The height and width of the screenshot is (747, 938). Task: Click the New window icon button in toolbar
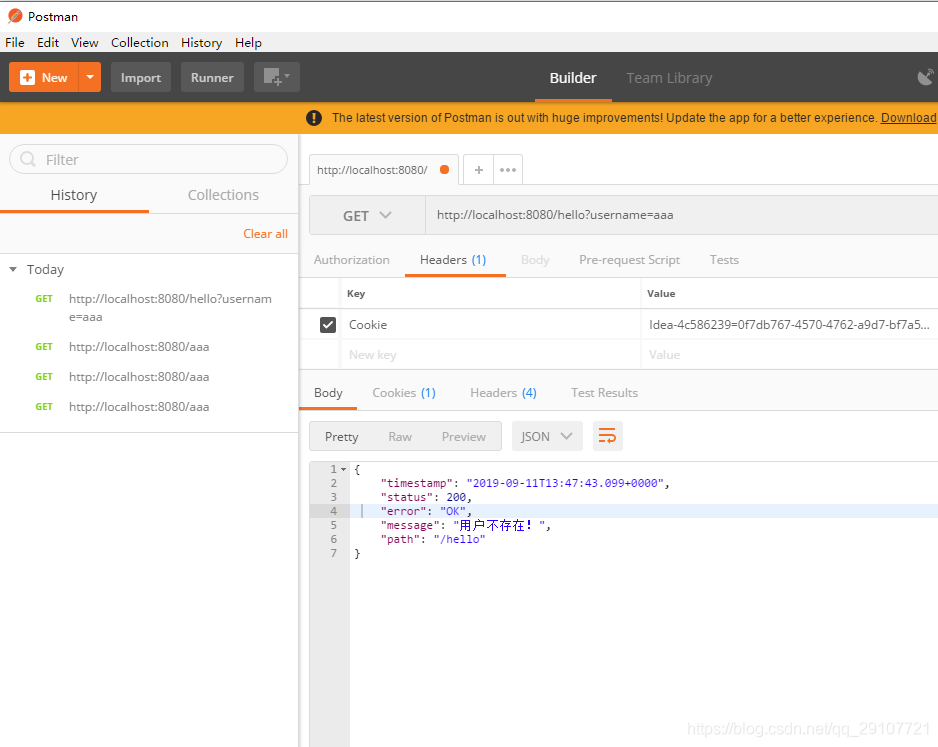[276, 77]
